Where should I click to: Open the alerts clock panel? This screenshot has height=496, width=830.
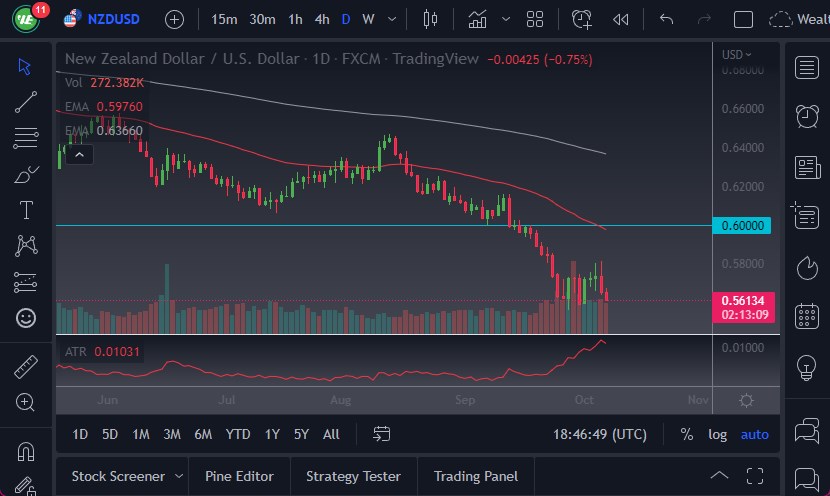[807, 116]
